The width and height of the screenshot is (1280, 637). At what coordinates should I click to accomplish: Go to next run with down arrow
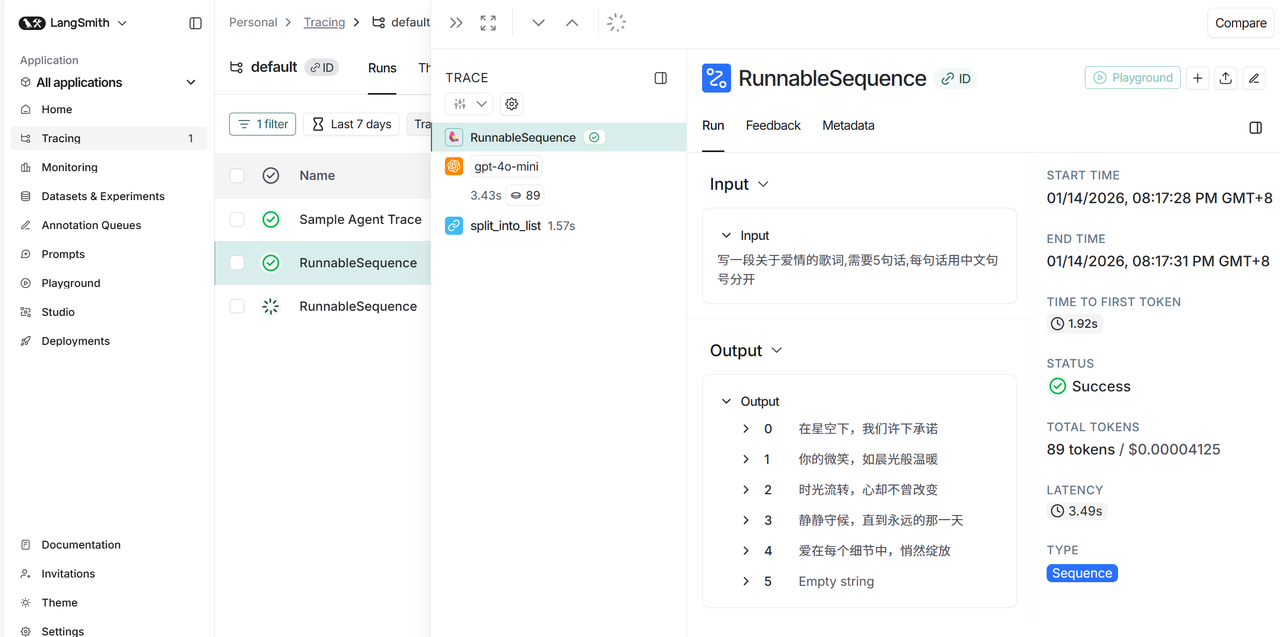click(538, 23)
